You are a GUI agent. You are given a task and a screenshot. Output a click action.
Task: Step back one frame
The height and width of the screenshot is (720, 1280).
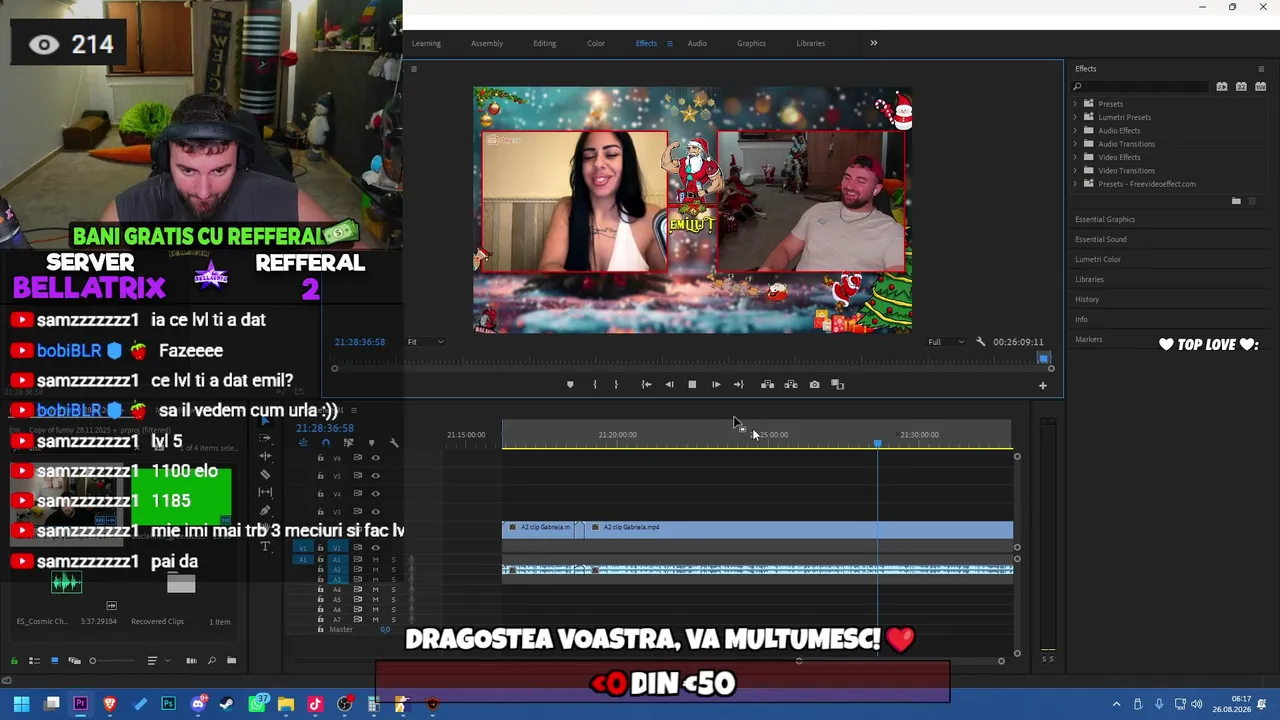669,385
